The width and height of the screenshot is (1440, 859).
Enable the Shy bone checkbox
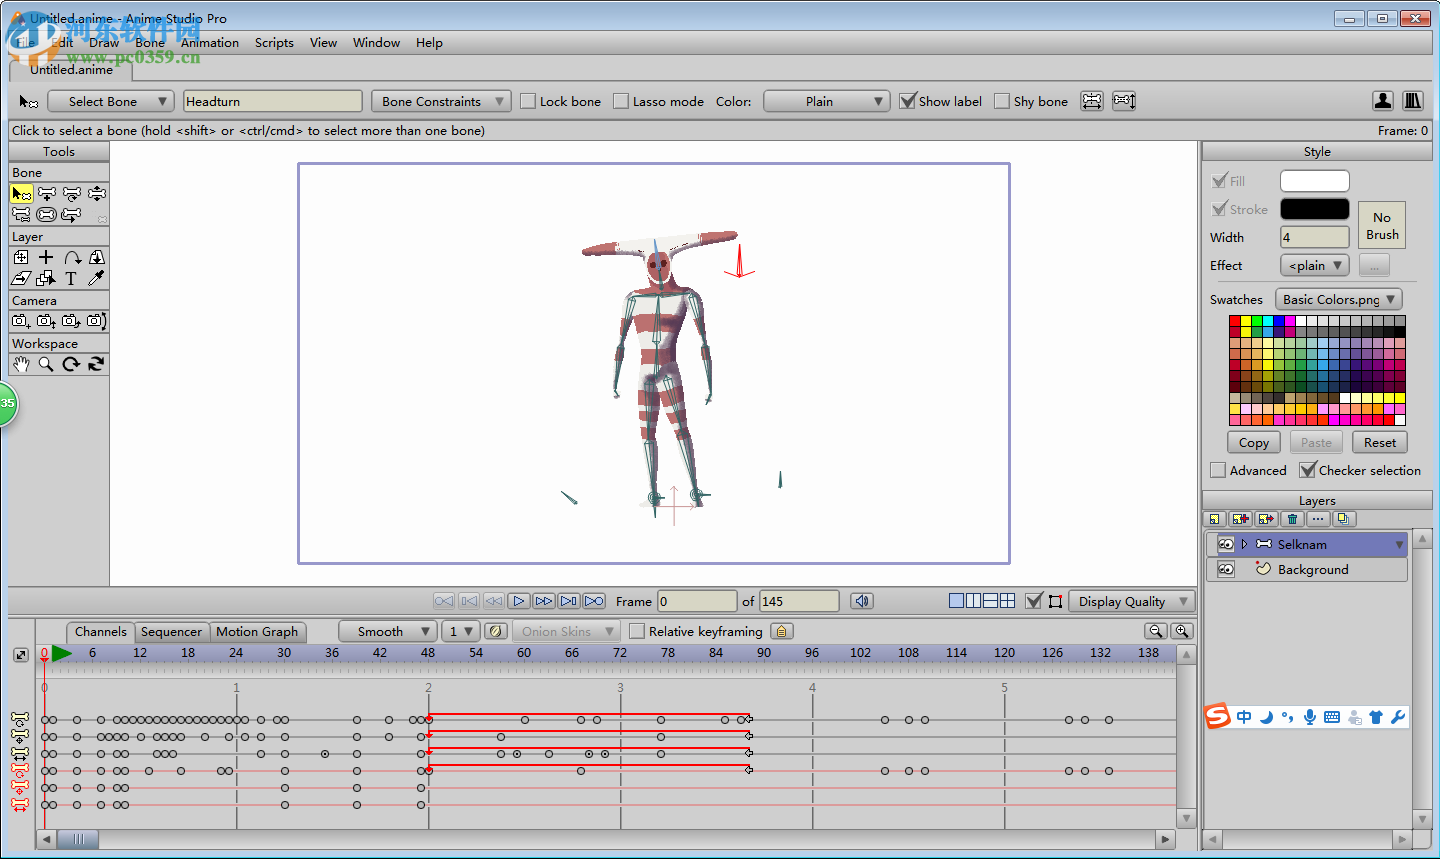tap(1001, 100)
